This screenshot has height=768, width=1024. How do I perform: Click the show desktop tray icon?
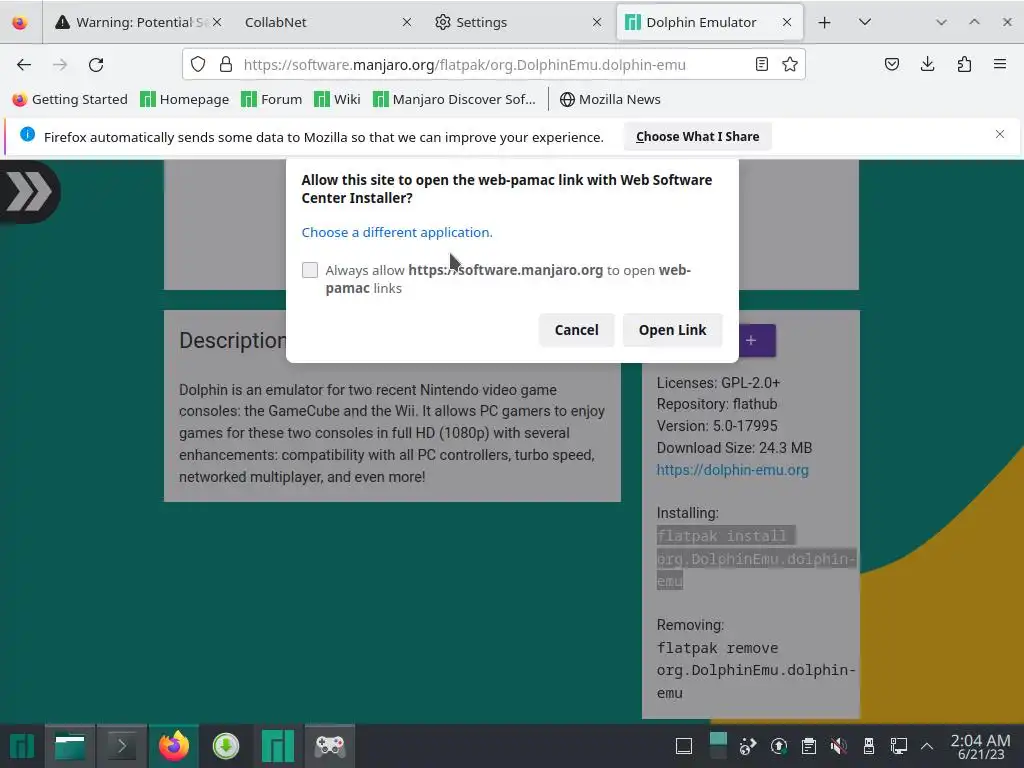click(x=684, y=746)
